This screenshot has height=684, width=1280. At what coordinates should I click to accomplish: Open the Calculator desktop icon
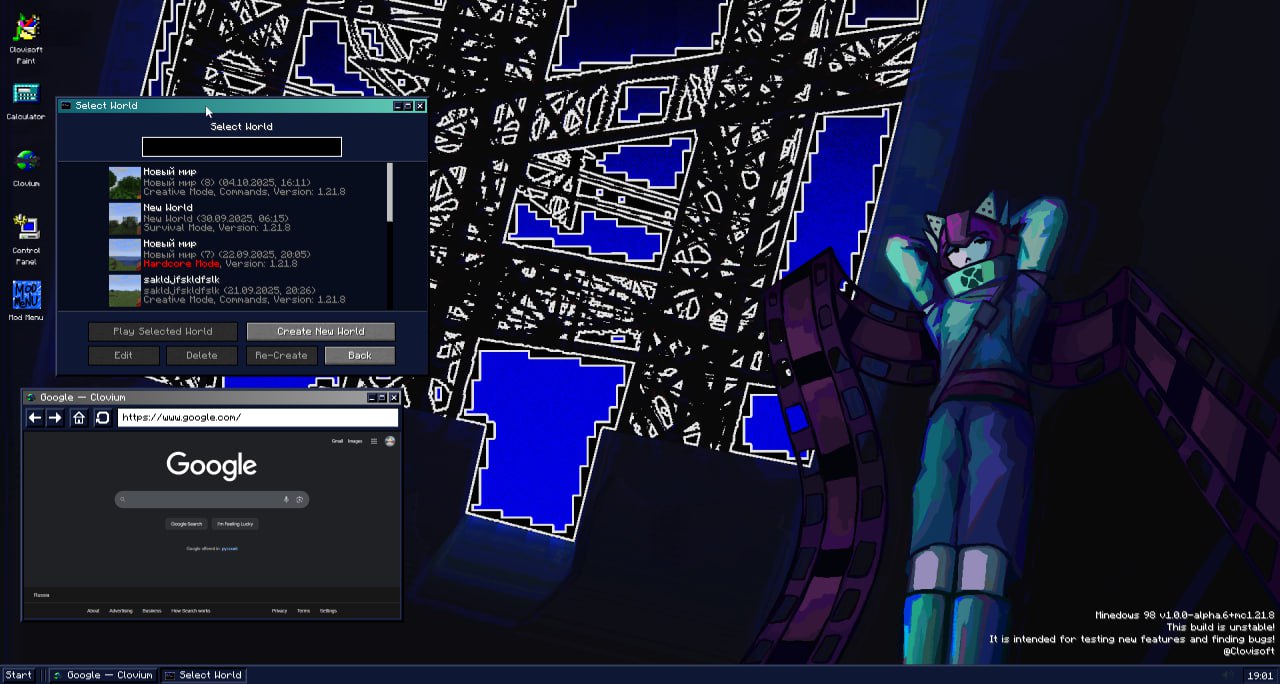click(26, 102)
